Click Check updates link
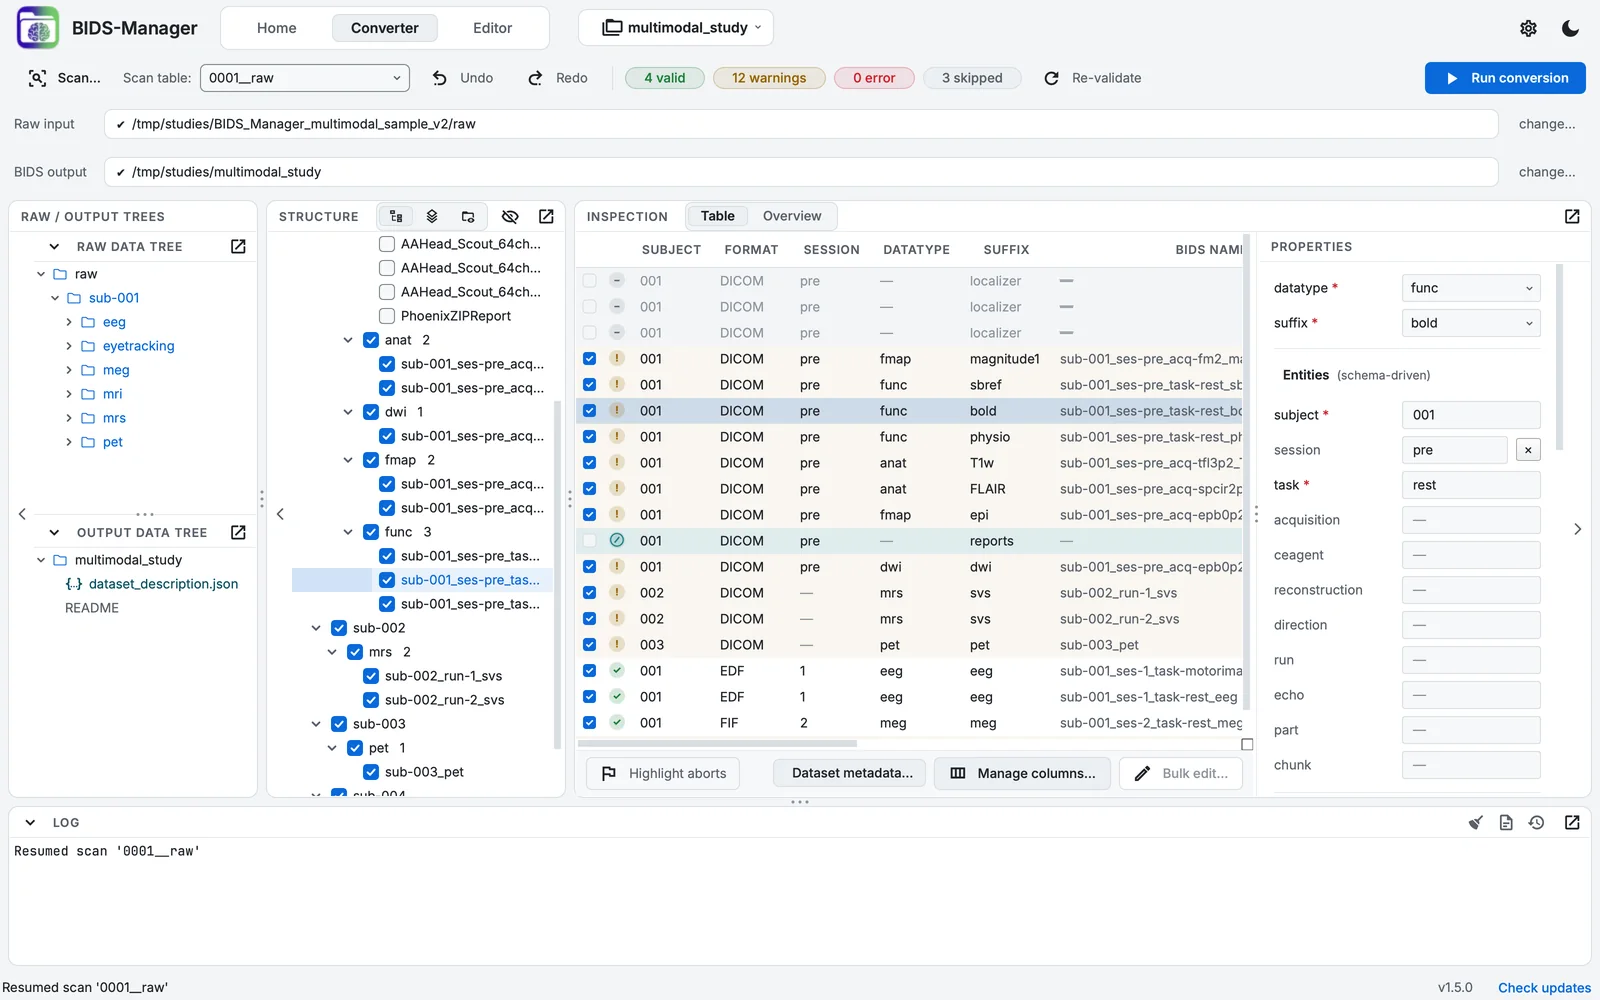Viewport: 1600px width, 1000px height. (1544, 988)
